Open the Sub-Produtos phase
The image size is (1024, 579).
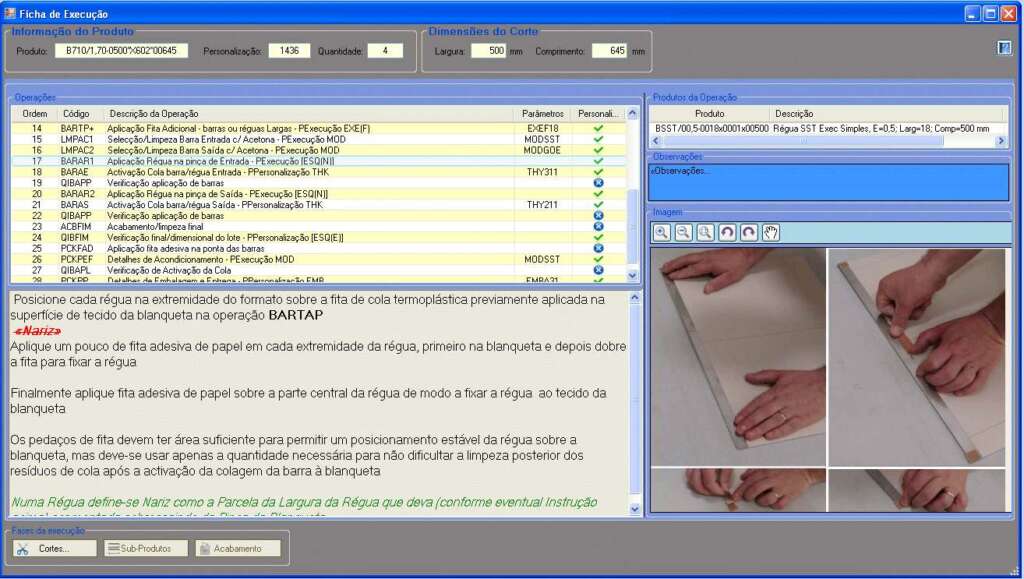click(x=146, y=548)
